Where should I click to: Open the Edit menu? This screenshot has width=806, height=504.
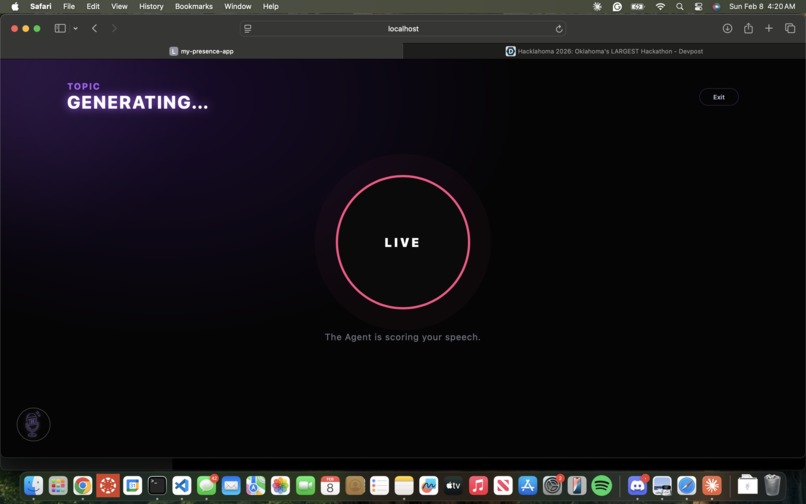coord(93,6)
